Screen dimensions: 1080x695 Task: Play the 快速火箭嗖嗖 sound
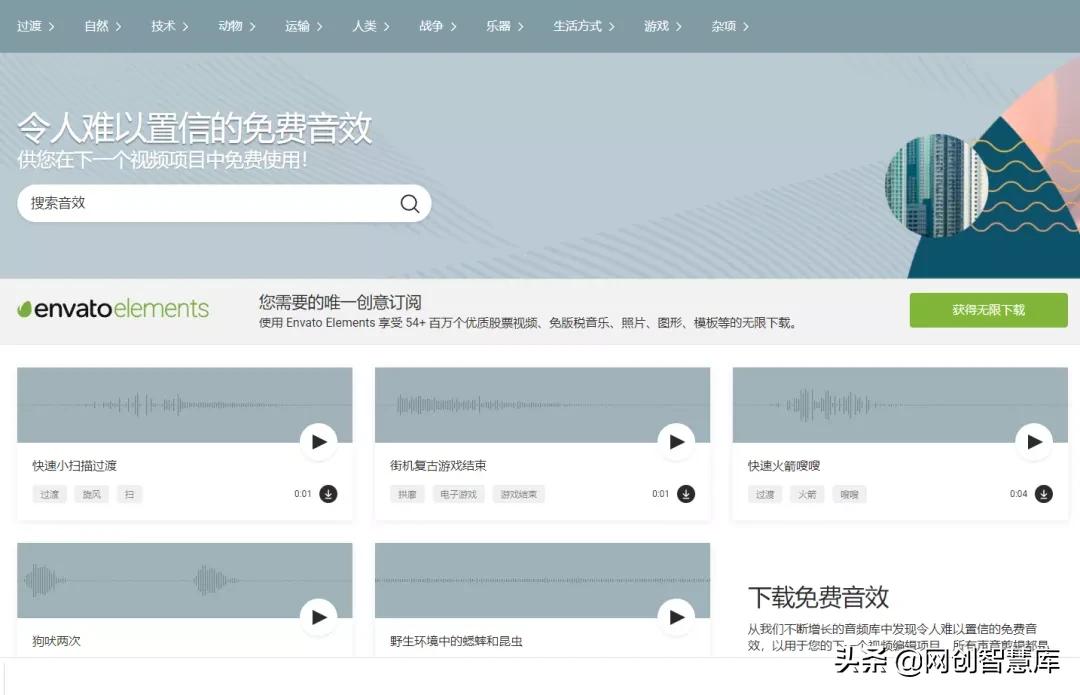(x=1034, y=441)
